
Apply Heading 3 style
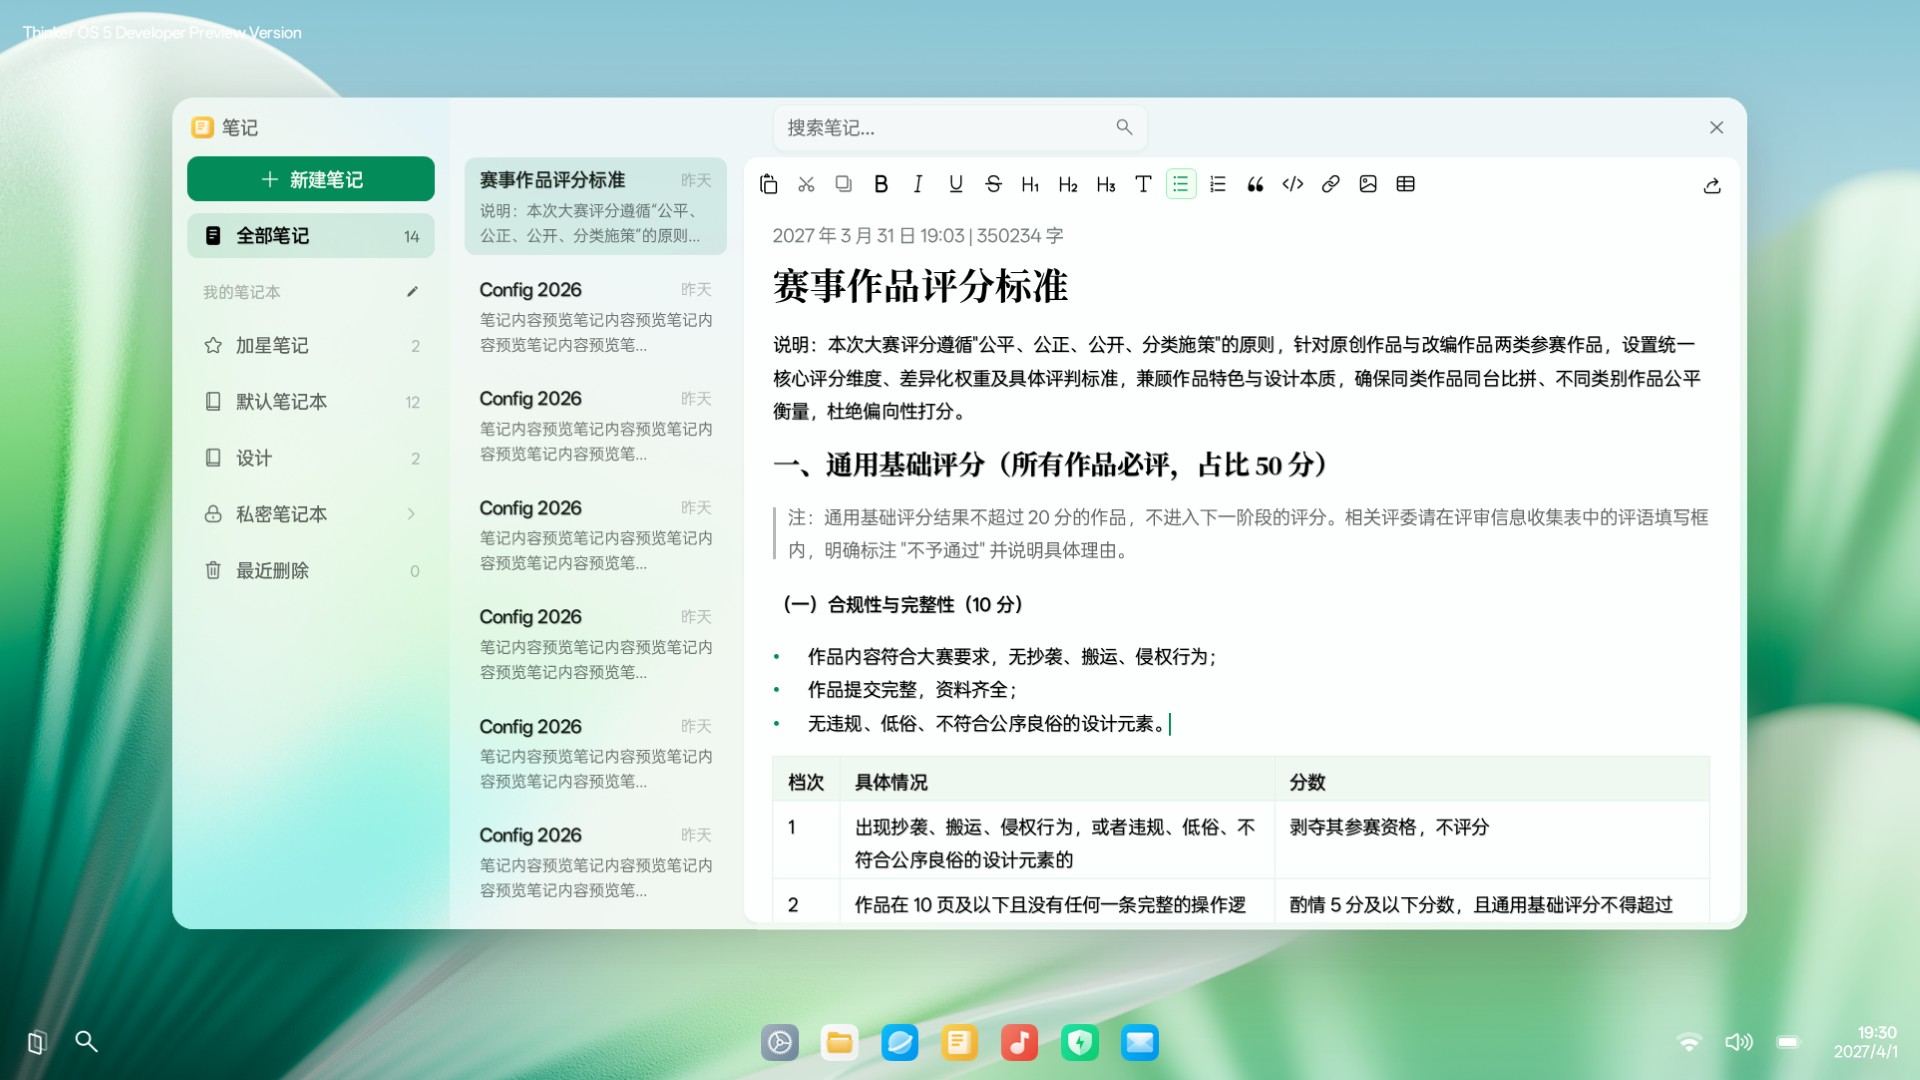point(1105,184)
